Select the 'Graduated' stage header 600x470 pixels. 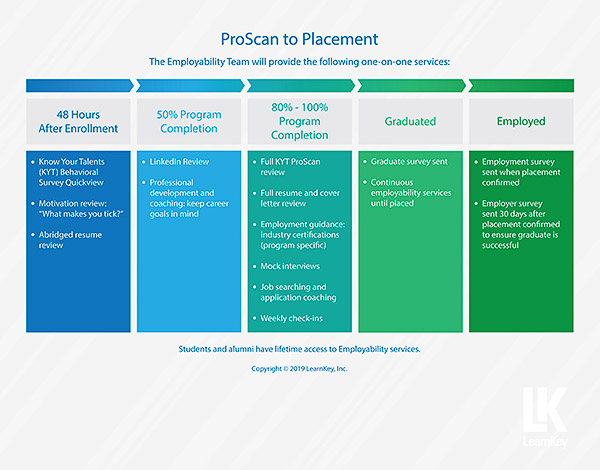tap(410, 121)
